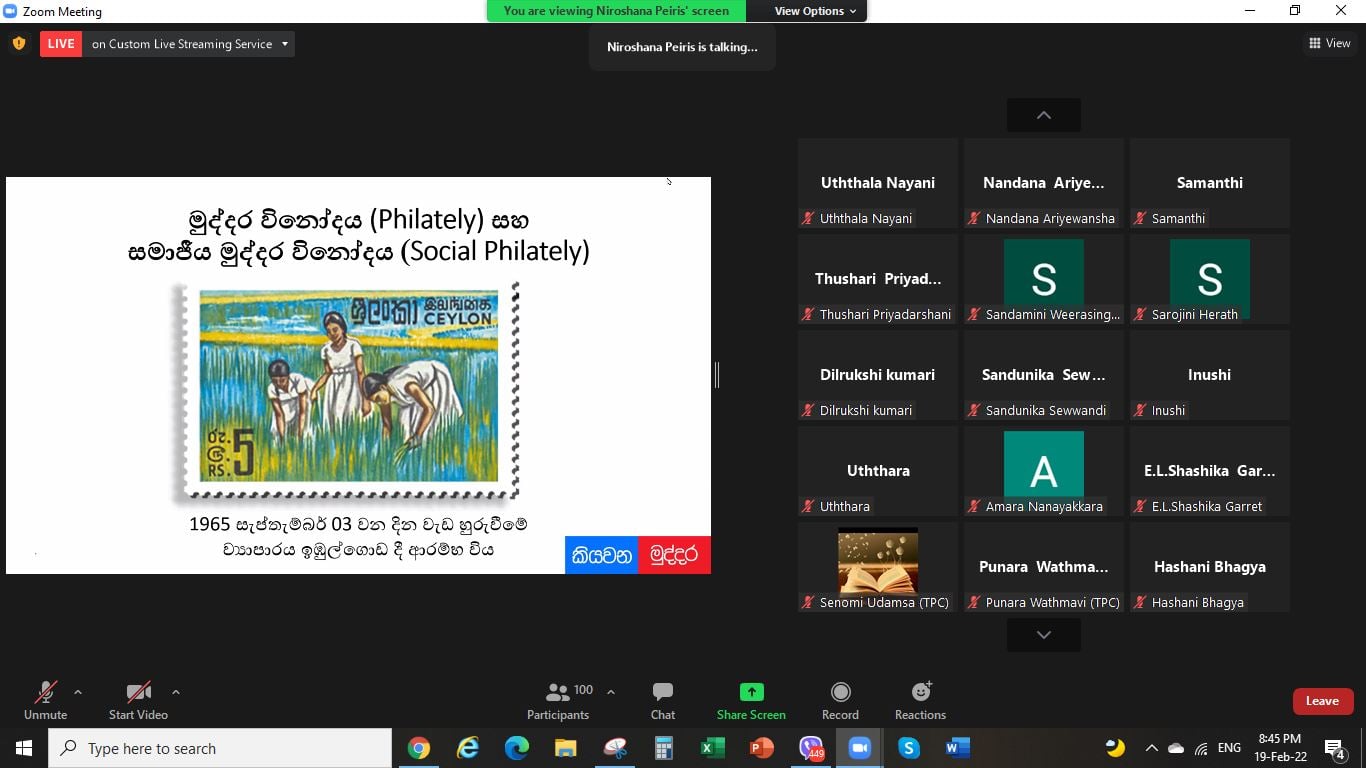The height and width of the screenshot is (768, 1366).
Task: Open the View Options dropdown
Action: (x=816, y=11)
